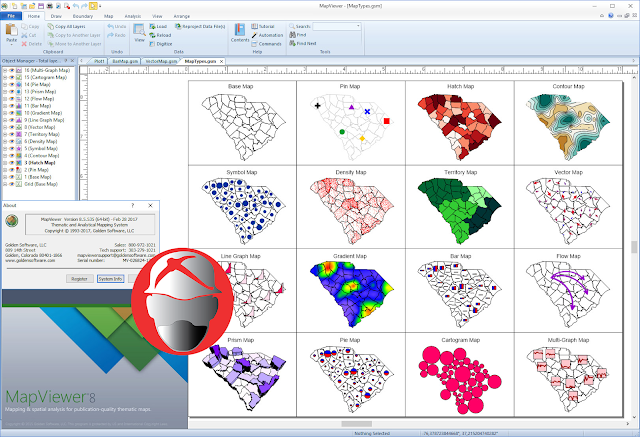The image size is (640, 437).
Task: Click System Info button in About dialog
Action: [x=111, y=279]
